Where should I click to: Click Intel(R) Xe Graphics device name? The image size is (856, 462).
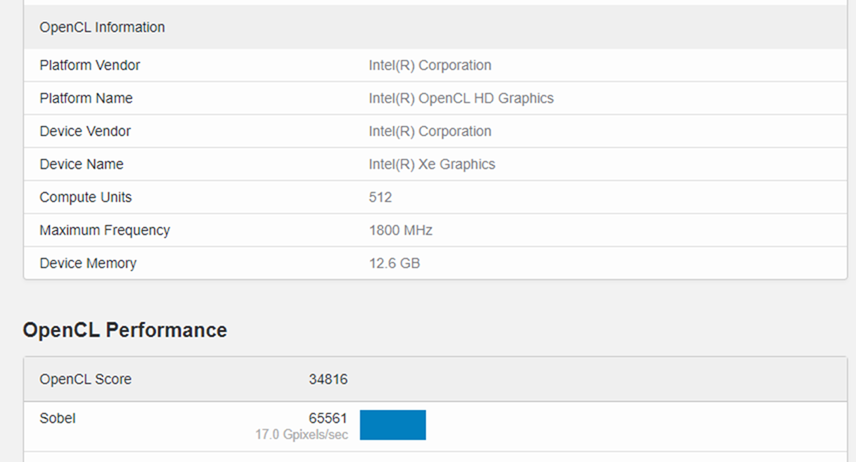coord(432,164)
